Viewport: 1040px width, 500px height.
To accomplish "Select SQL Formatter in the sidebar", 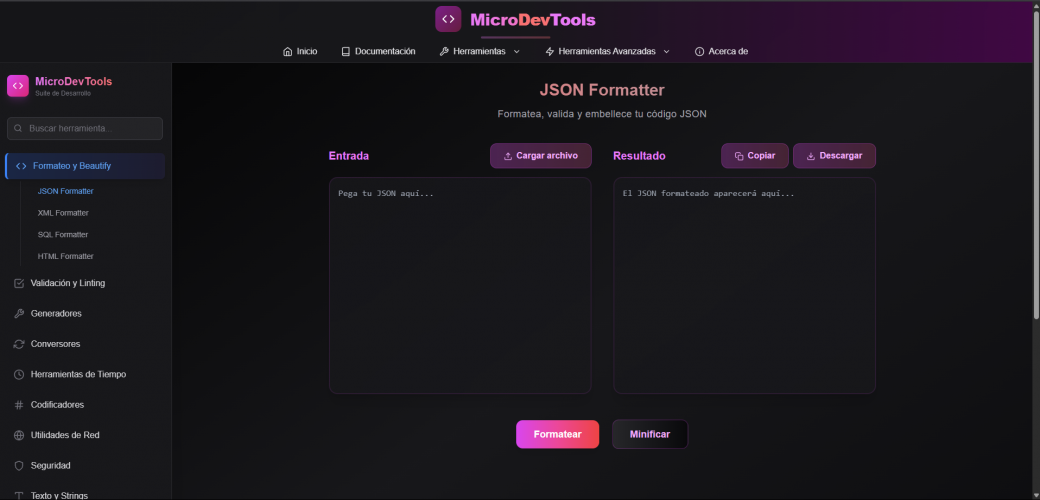I will tap(63, 235).
